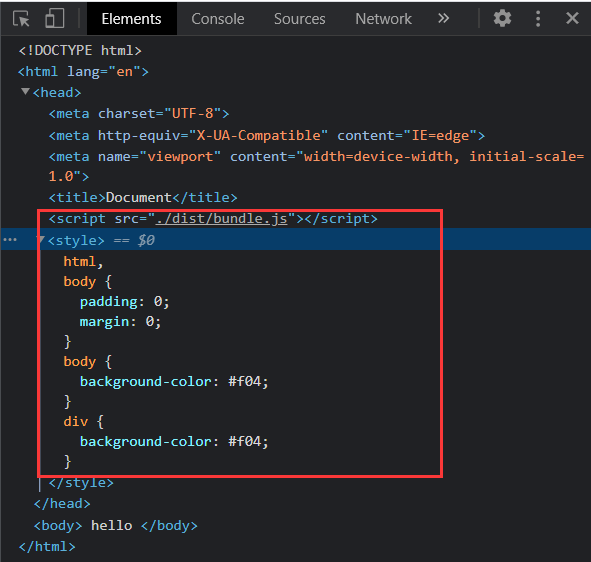Click the 'viewport' attribute value
591x562 pixels.
(x=180, y=156)
